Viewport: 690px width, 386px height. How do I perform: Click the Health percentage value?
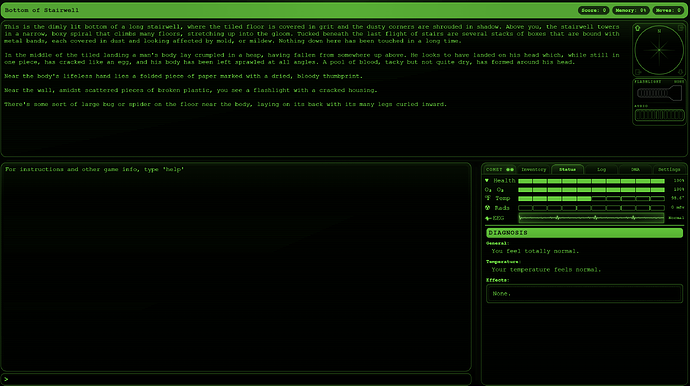pos(679,181)
